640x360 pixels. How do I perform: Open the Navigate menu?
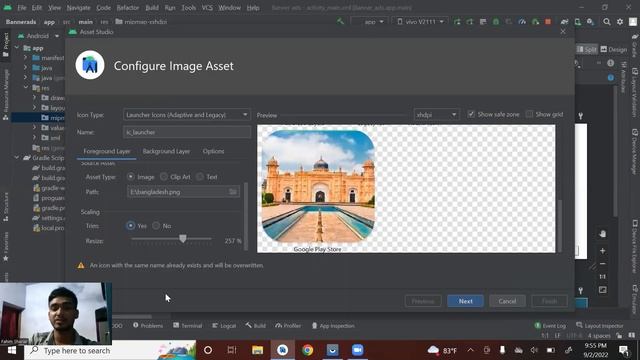pyautogui.click(x=78, y=7)
